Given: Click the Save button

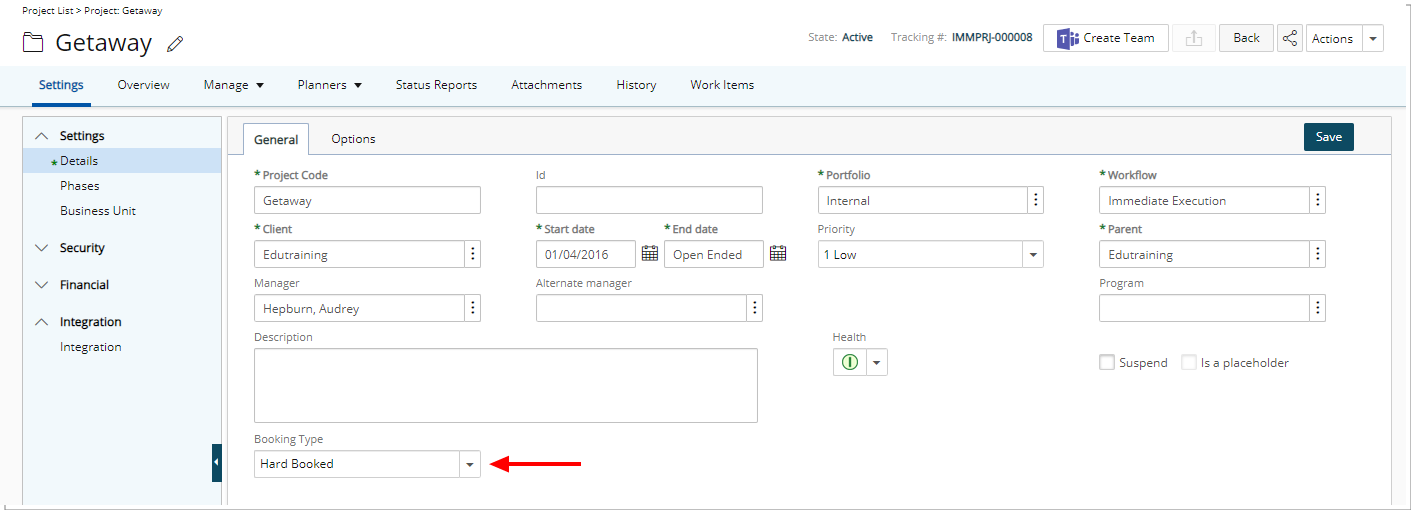Looking at the screenshot, I should [1329, 137].
